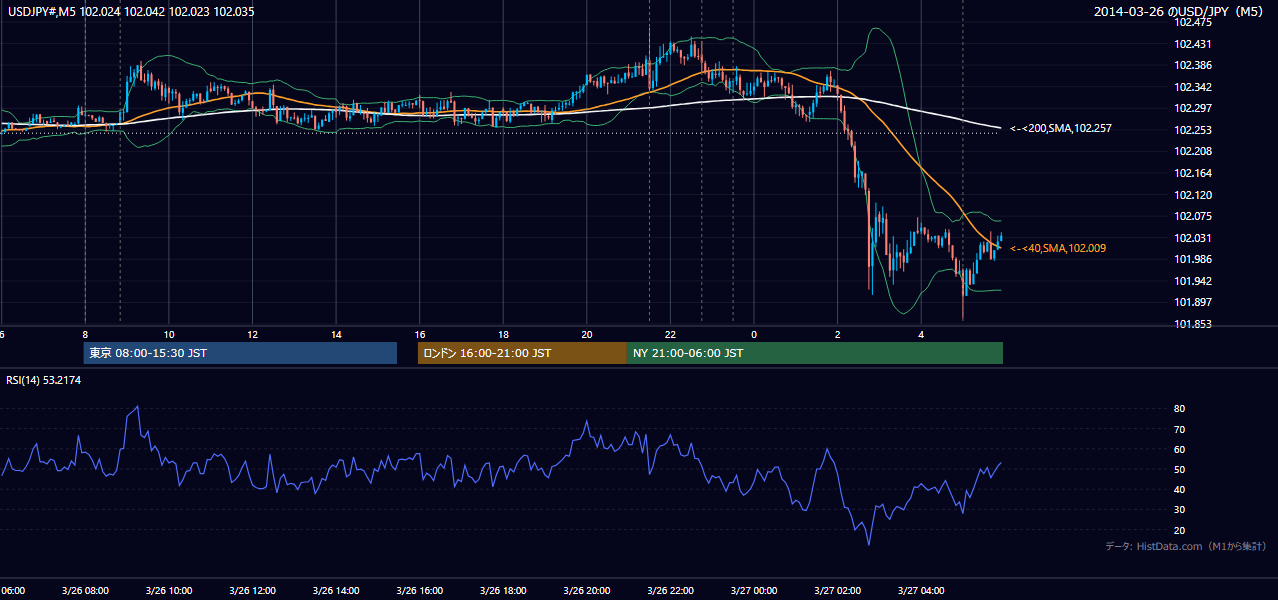The image size is (1278, 600).
Task: Click the 101.853 price axis label
Action: point(1193,324)
